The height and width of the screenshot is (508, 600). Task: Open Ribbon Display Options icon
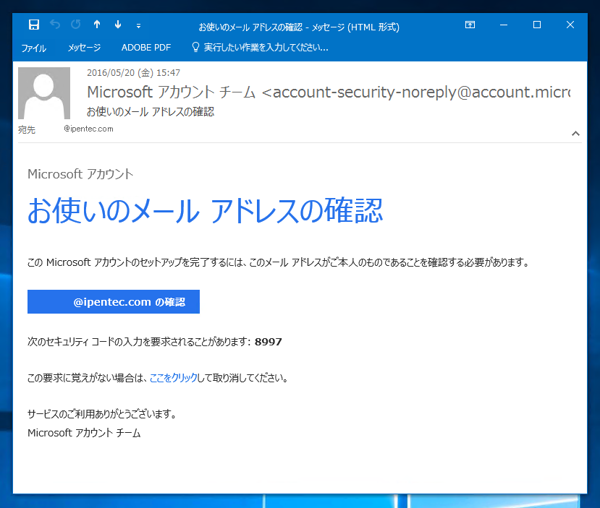coord(470,25)
